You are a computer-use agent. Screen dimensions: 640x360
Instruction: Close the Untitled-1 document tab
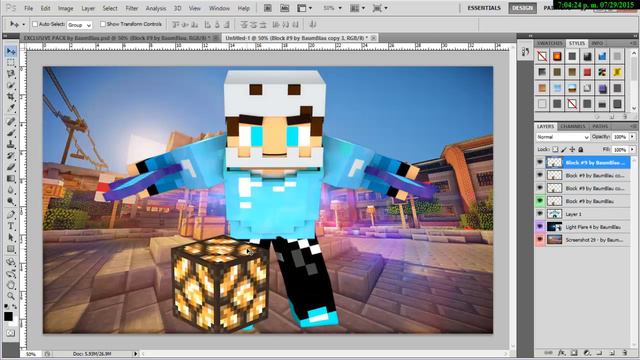pyautogui.click(x=373, y=38)
